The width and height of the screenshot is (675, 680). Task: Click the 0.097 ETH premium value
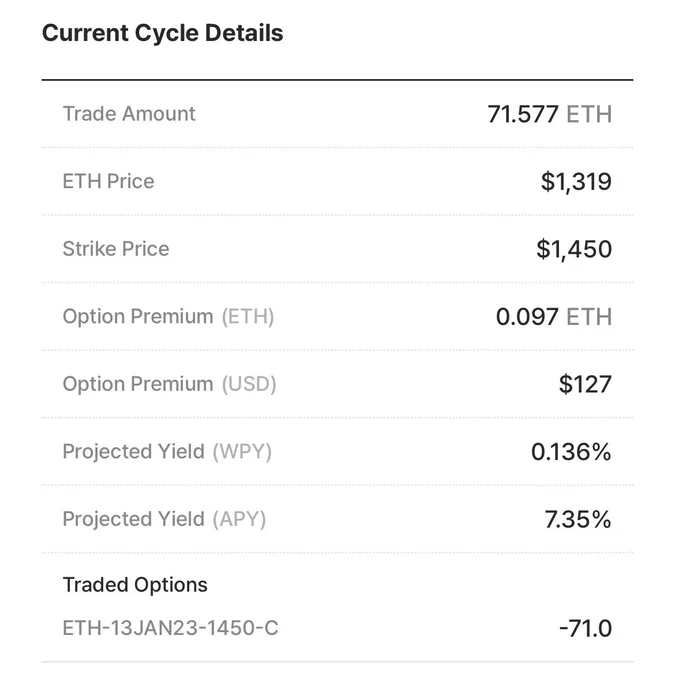pos(554,317)
